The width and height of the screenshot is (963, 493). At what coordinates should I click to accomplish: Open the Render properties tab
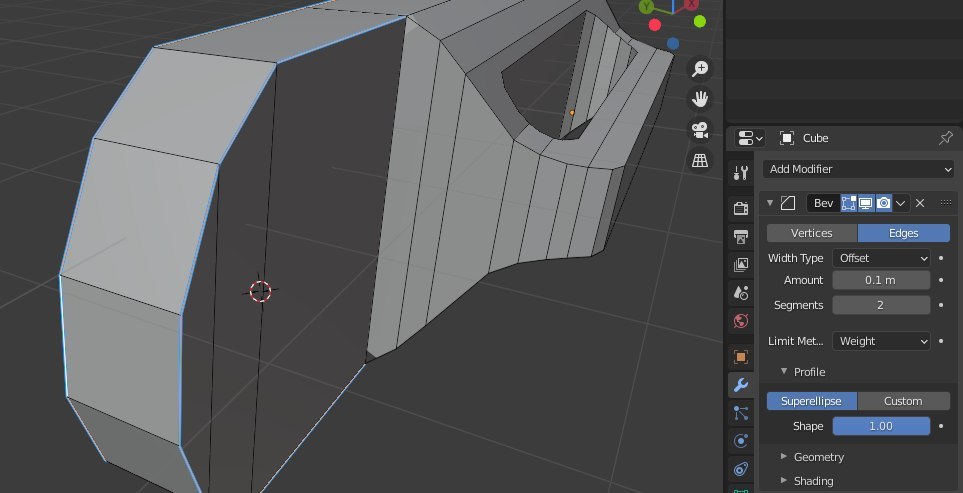(741, 208)
